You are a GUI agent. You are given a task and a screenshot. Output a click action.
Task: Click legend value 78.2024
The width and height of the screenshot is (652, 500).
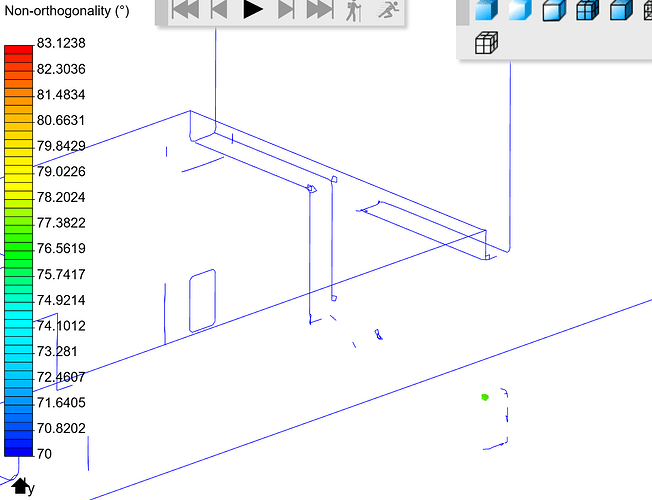coord(61,197)
